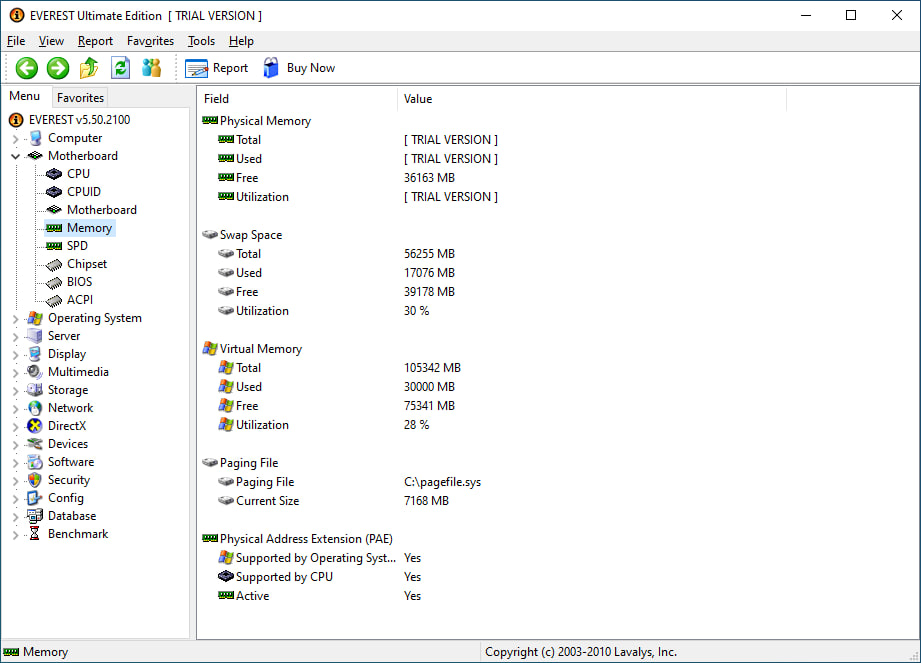Click the up-level folder arrow icon
921x663 pixels.
89,68
